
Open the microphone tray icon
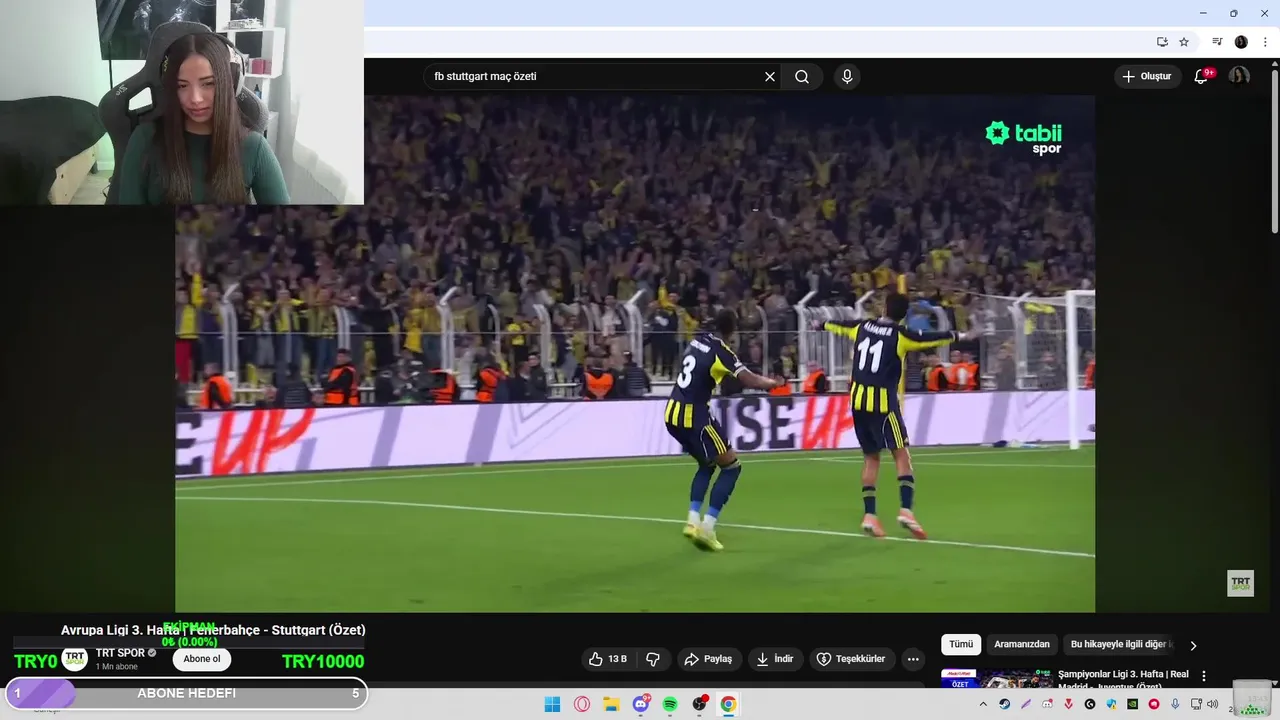click(x=1175, y=704)
